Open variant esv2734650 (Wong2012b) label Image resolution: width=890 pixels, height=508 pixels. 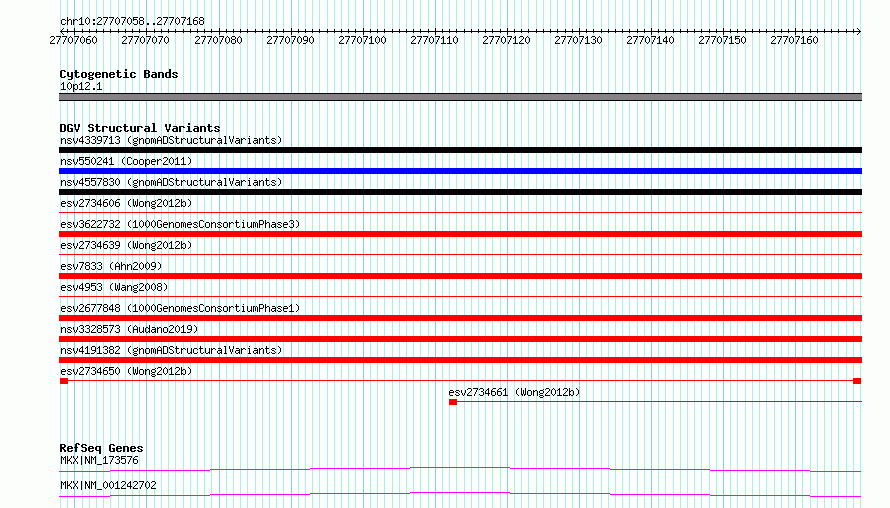pos(126,371)
